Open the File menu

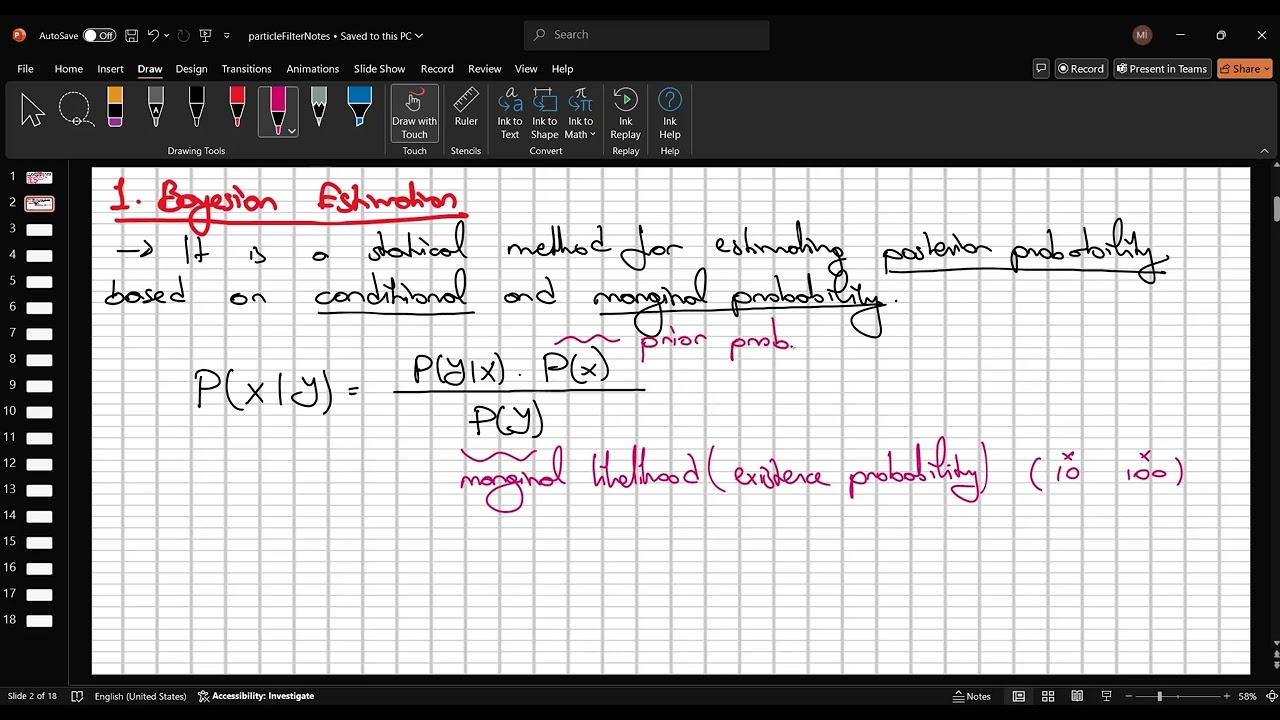click(x=25, y=69)
